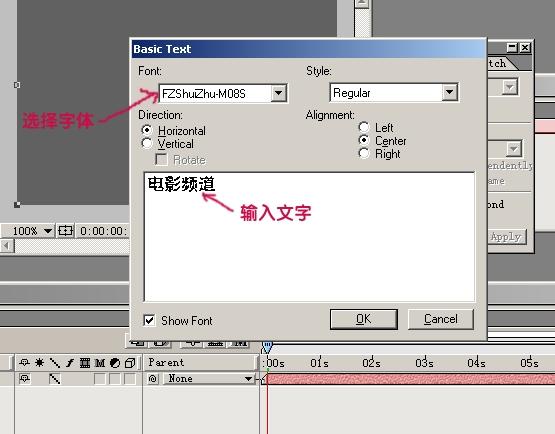The image size is (555, 434).
Task: Click the Effect 'f' column header icon
Action: (70, 362)
